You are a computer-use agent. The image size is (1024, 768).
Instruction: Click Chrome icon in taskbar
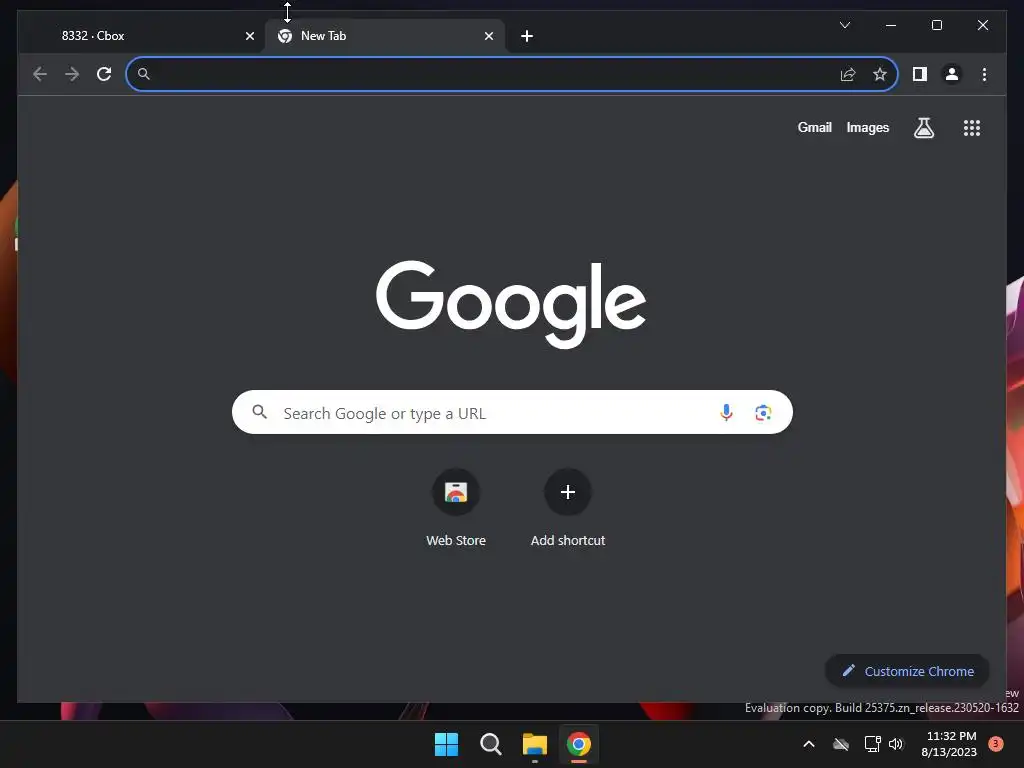(x=579, y=744)
